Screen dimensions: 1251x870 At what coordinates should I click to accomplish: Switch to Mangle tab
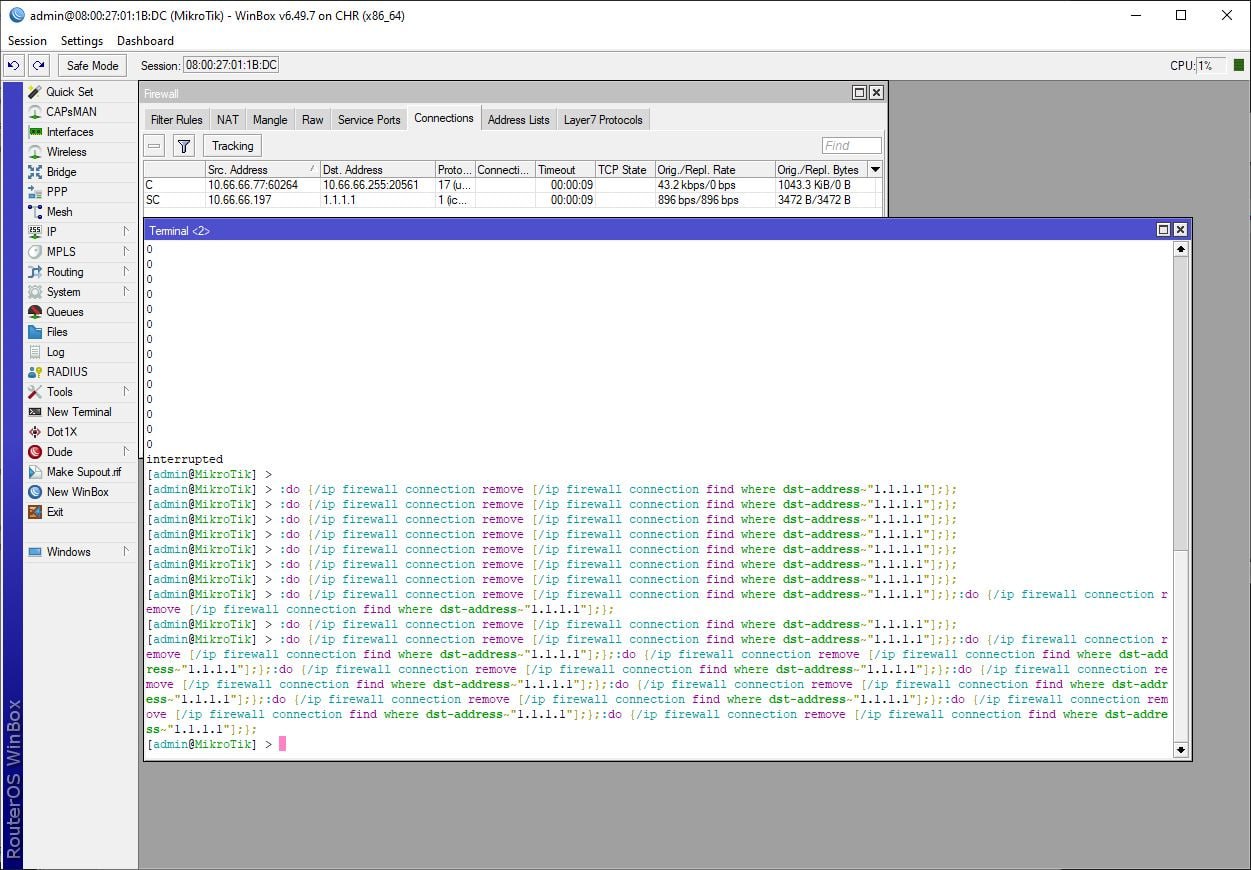pyautogui.click(x=270, y=120)
